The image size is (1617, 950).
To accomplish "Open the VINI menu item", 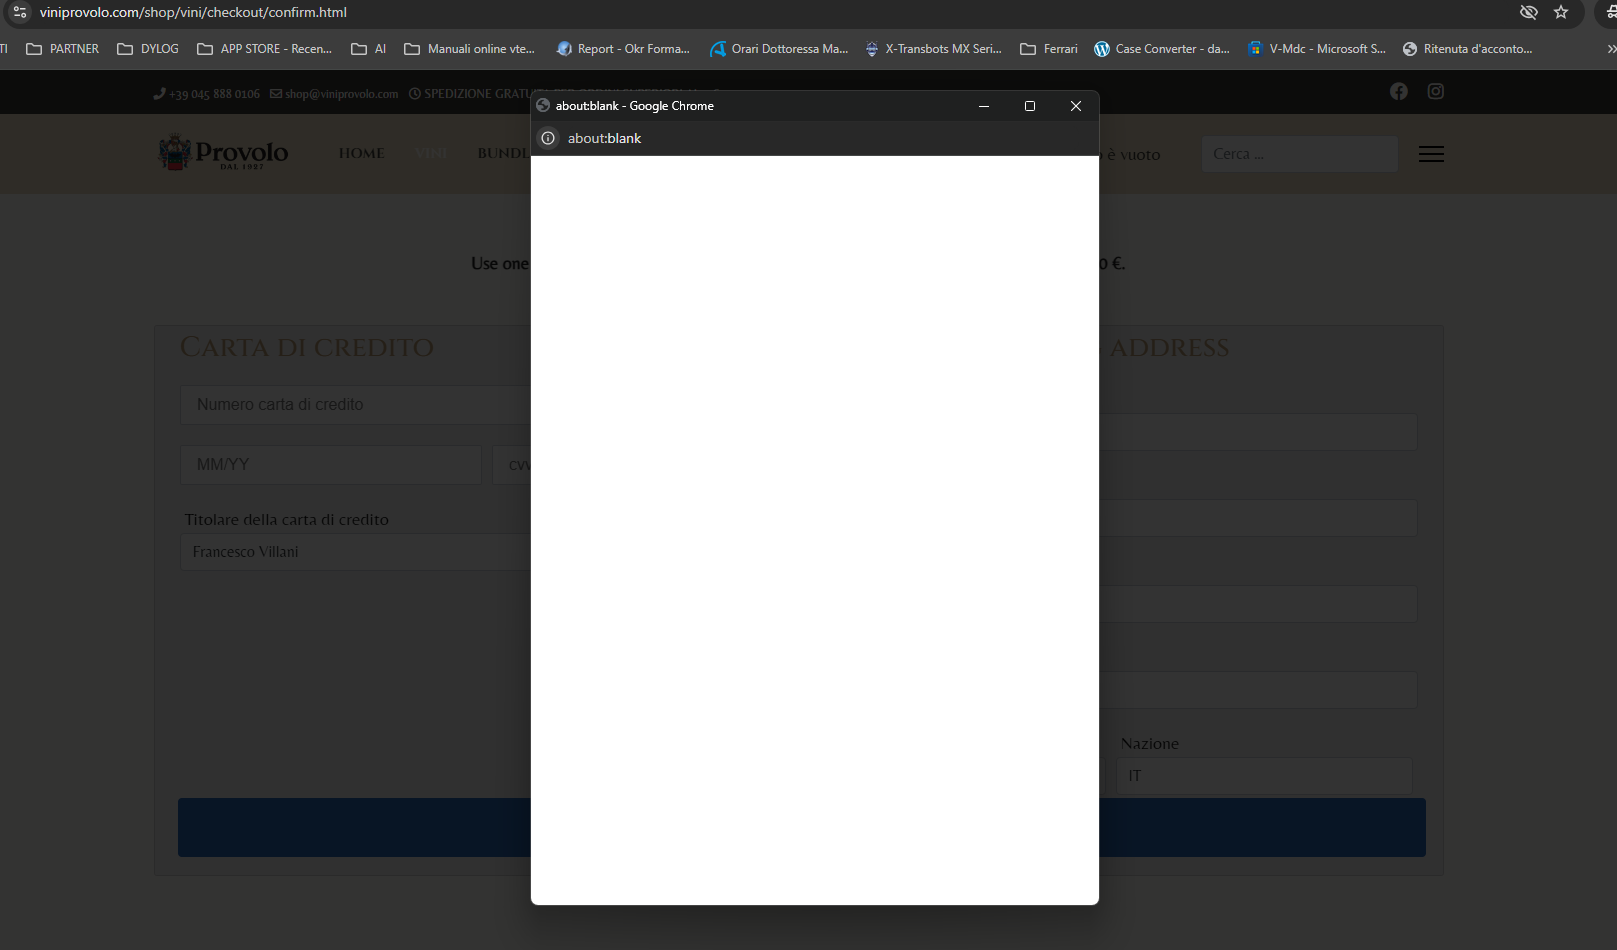I will pyautogui.click(x=432, y=154).
